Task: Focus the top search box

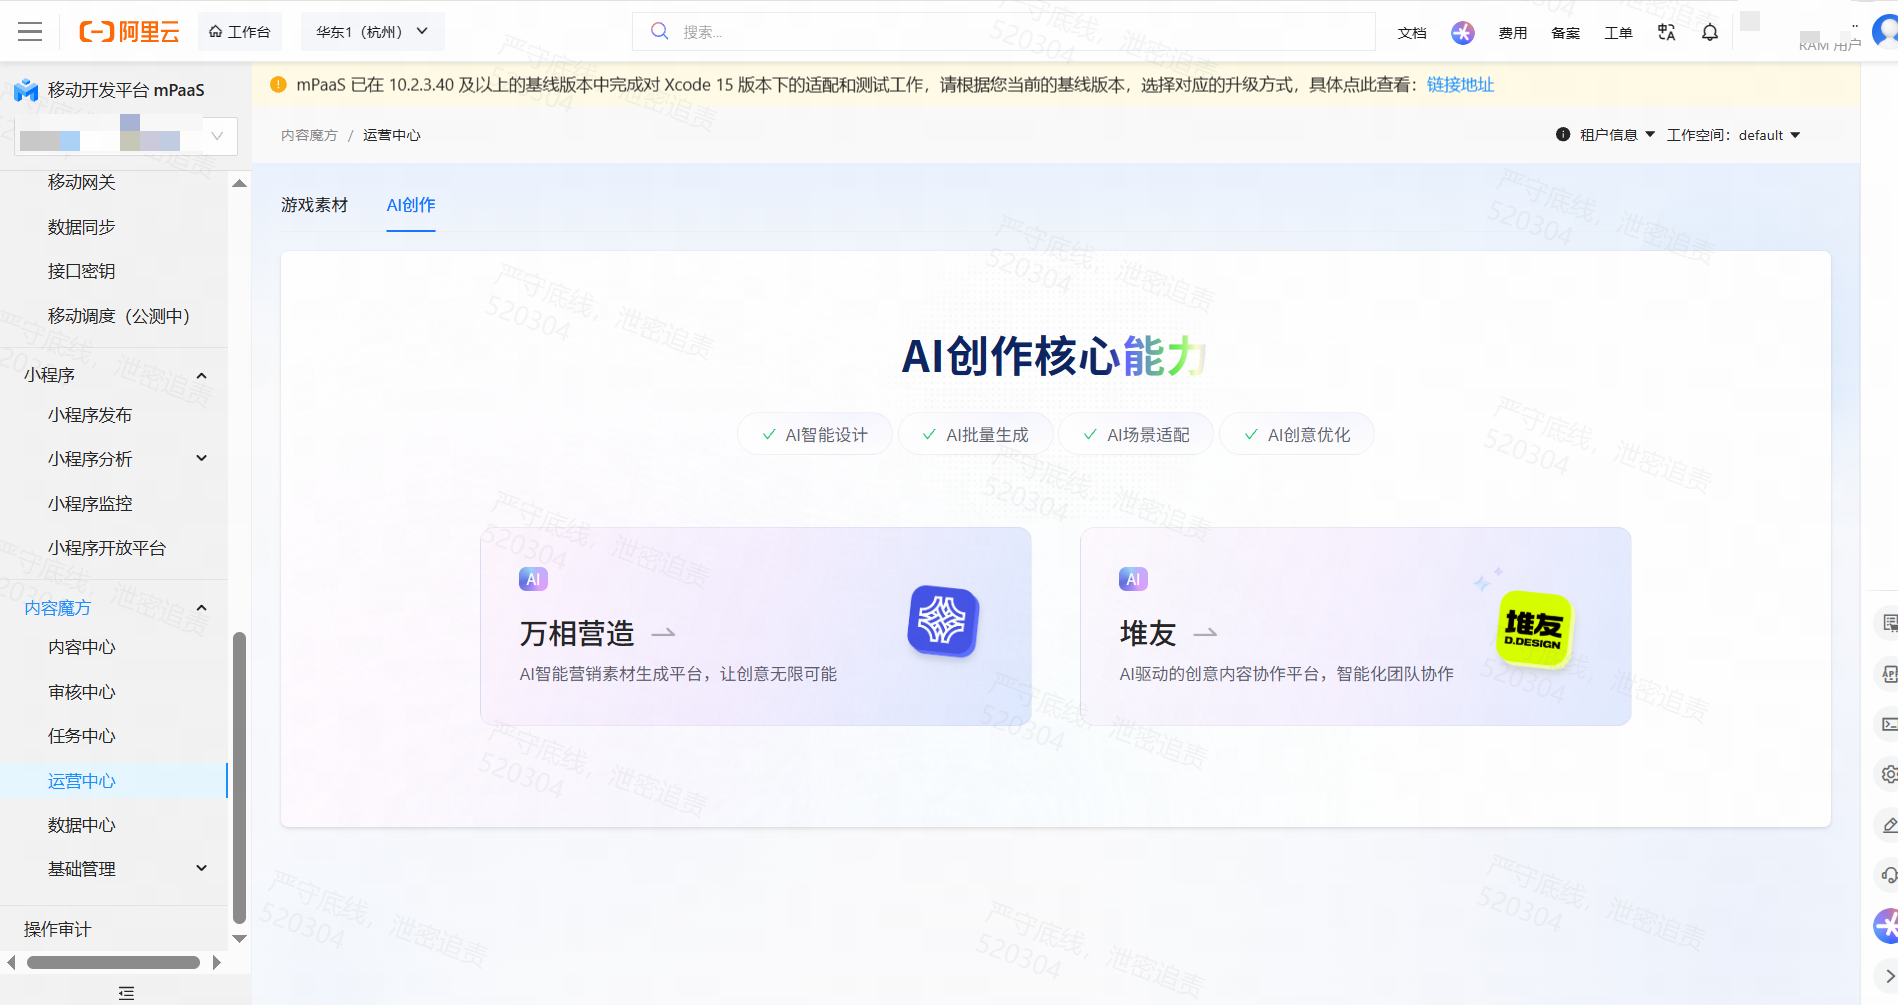Action: point(1003,32)
